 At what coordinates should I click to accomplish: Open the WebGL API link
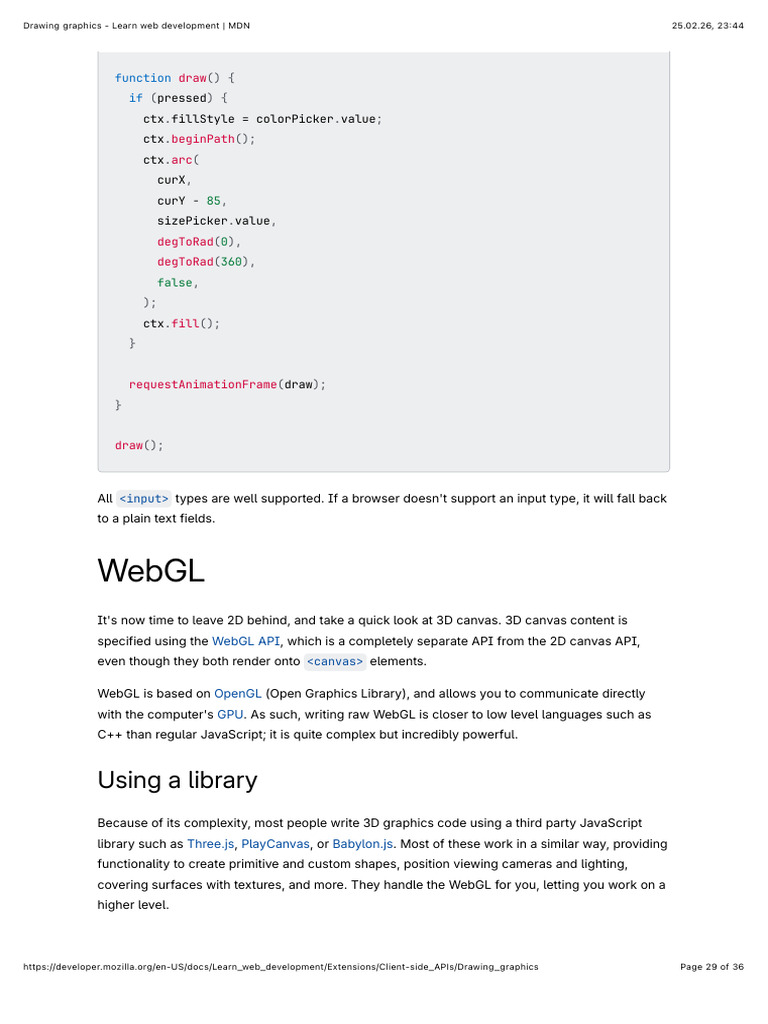click(x=246, y=641)
